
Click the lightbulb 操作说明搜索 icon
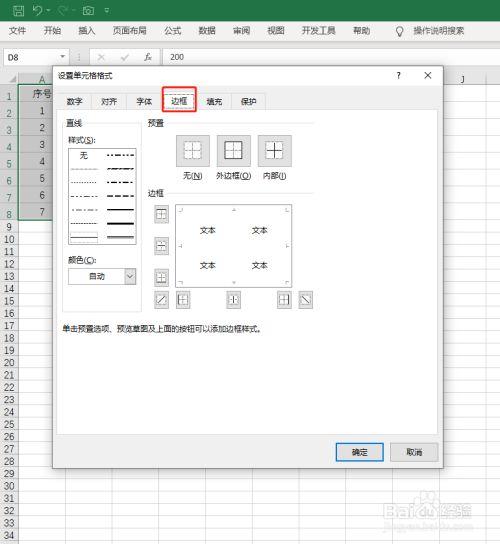pyautogui.click(x=399, y=32)
